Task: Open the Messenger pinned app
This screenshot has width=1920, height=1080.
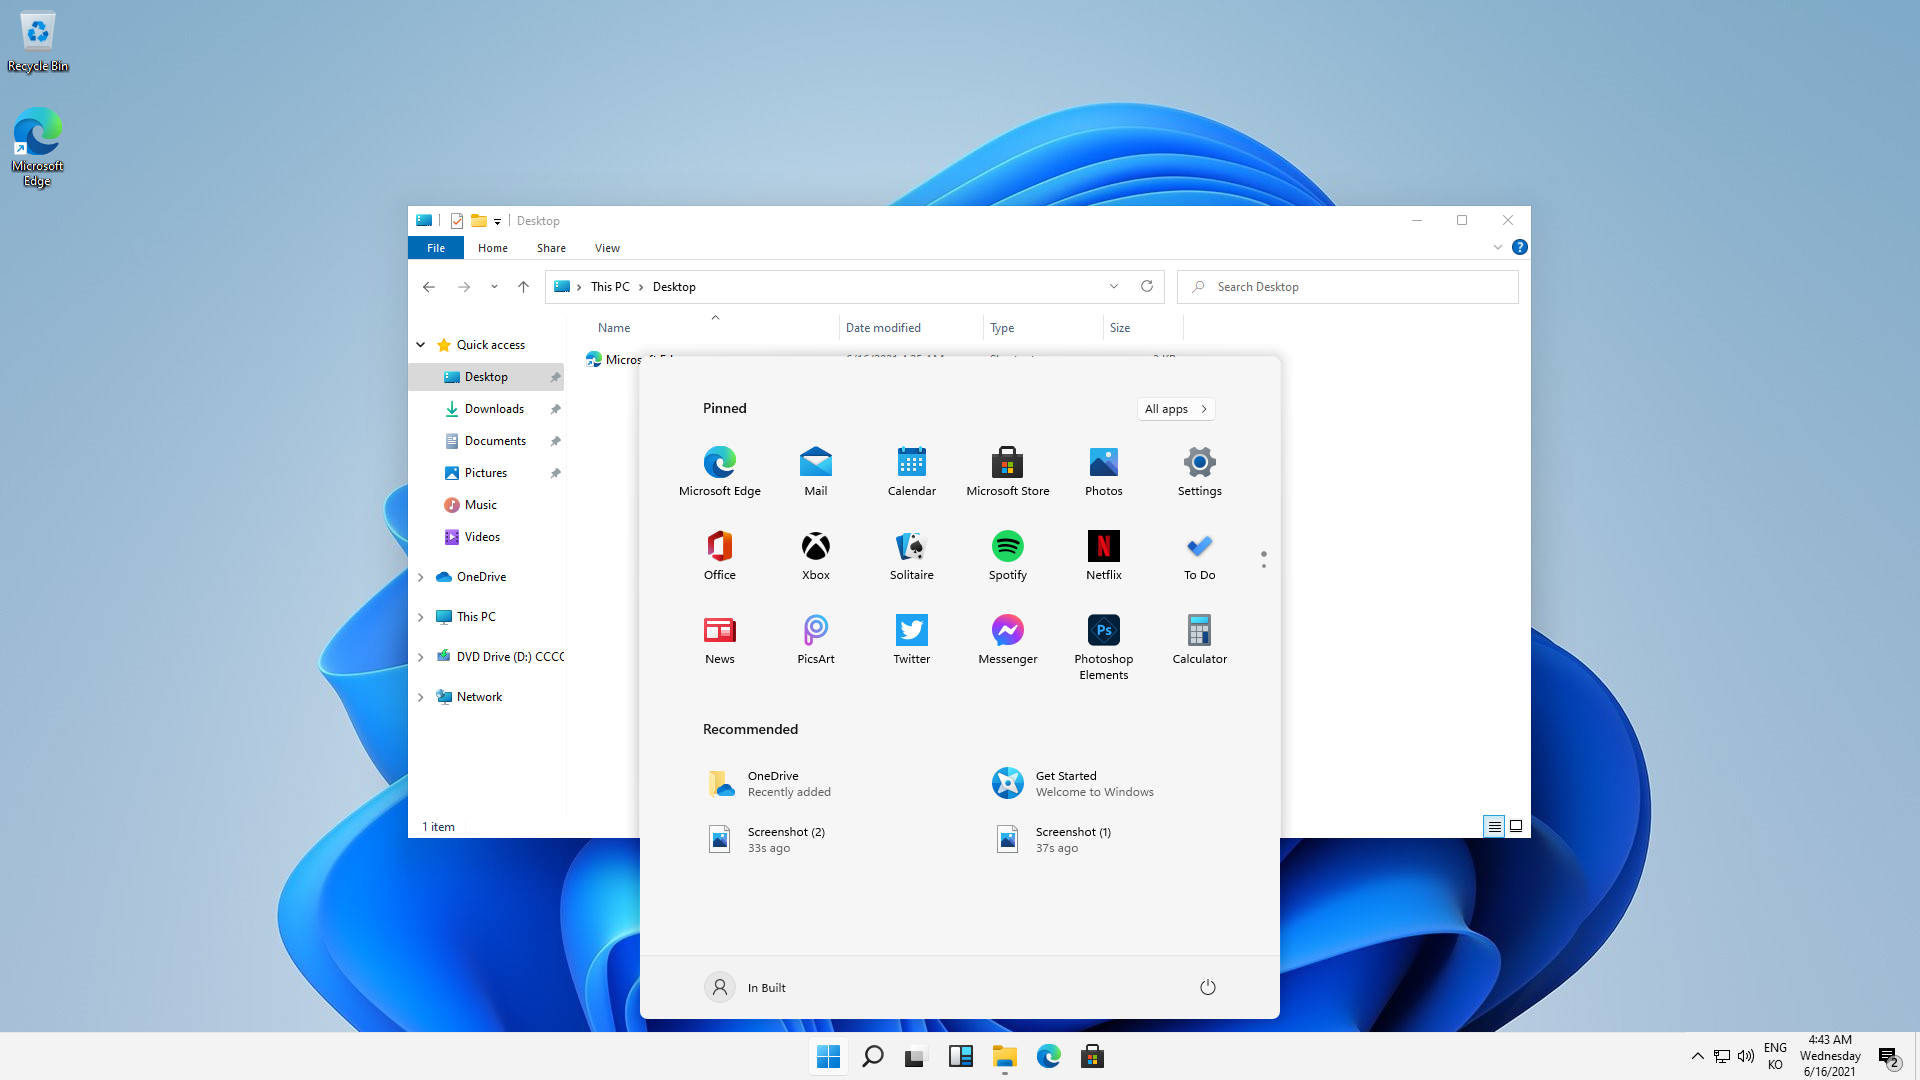Action: pos(1007,638)
